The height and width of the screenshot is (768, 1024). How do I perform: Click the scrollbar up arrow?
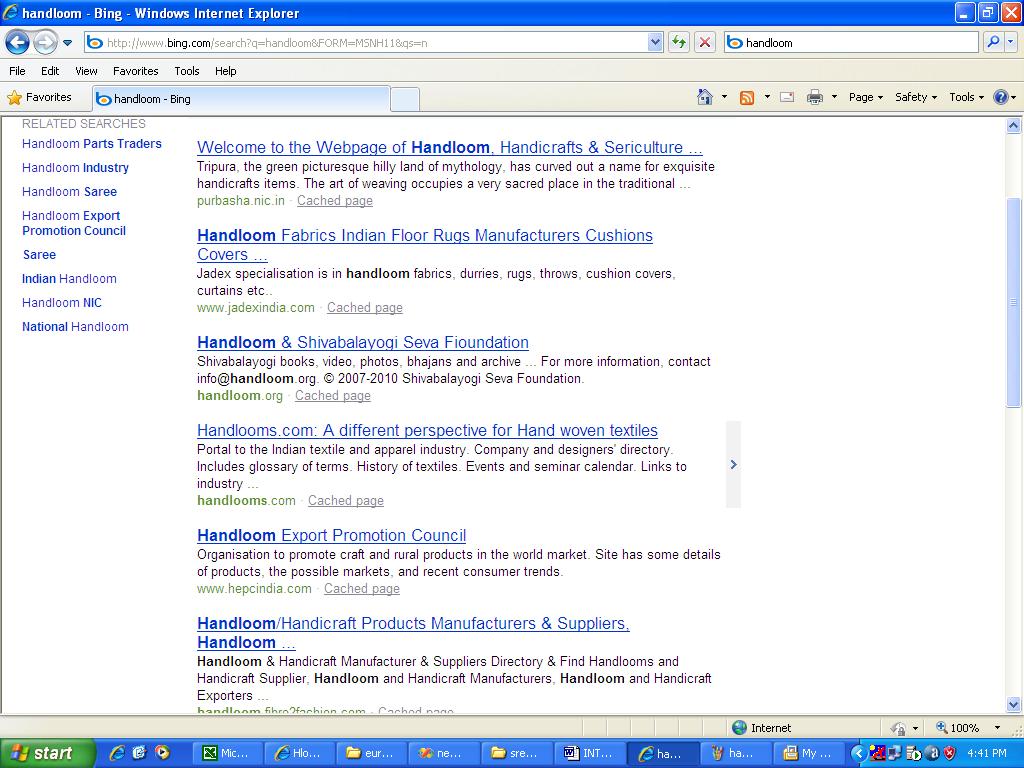click(1014, 125)
